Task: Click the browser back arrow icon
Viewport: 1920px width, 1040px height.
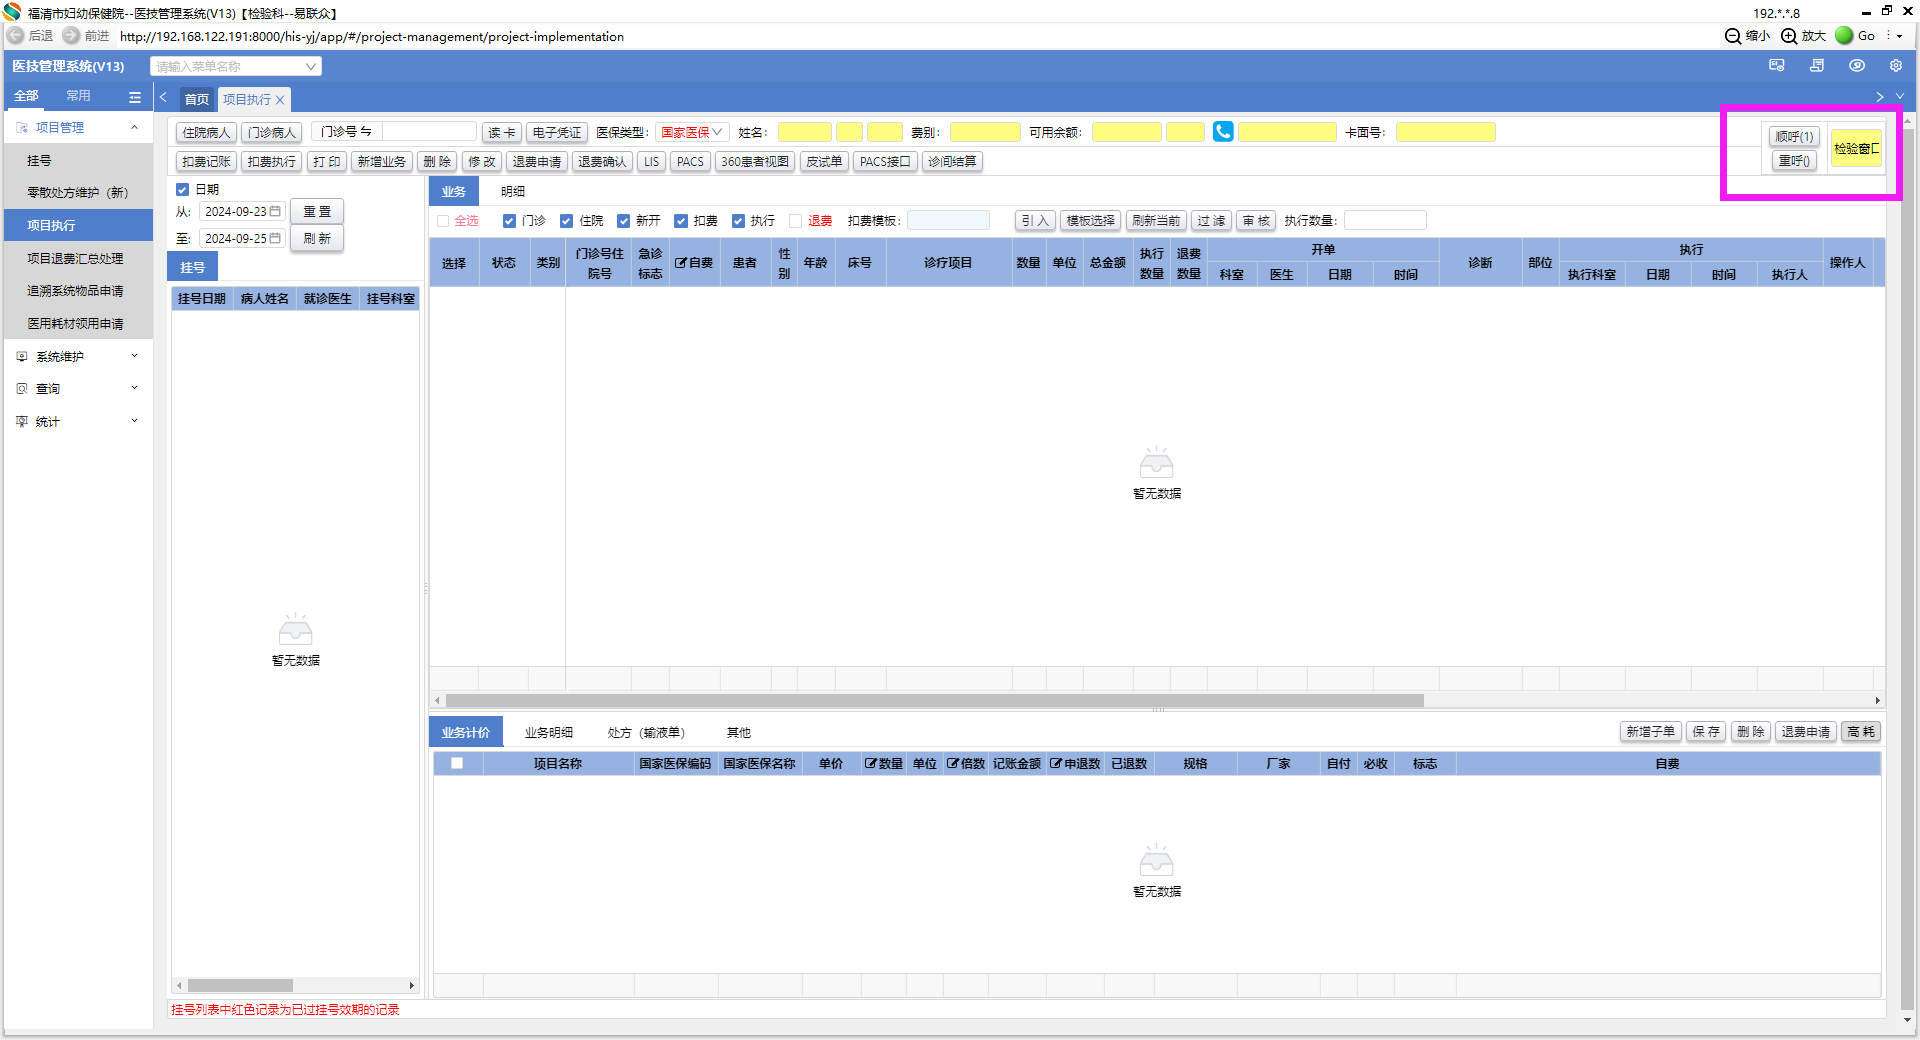Action: (x=15, y=36)
